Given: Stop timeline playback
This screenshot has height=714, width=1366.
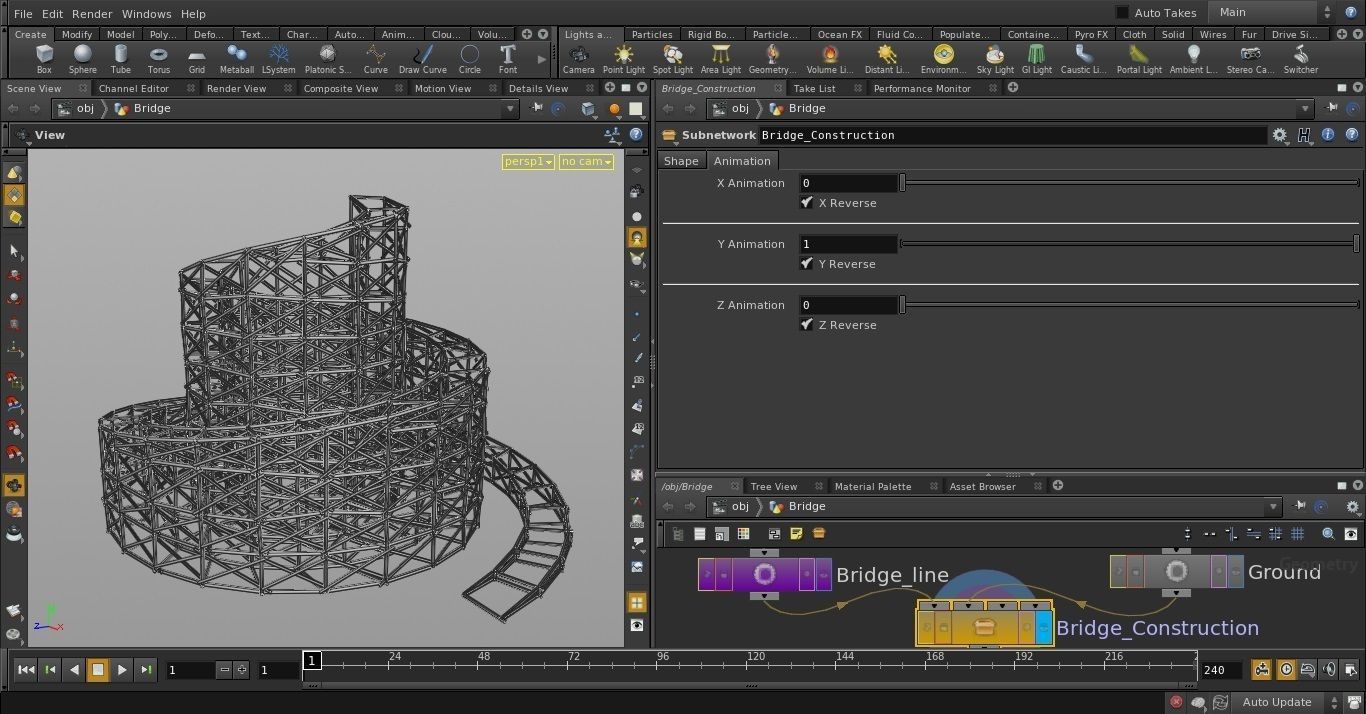Looking at the screenshot, I should click(98, 670).
